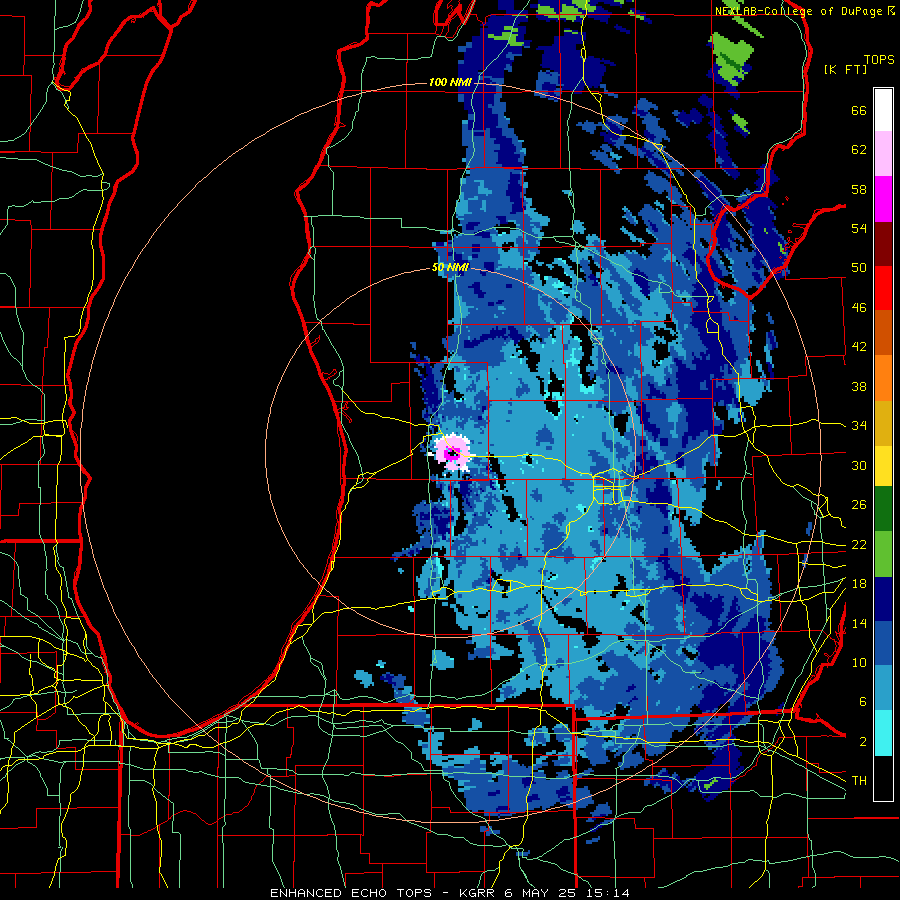
Task: Click the medium blue 18 kft legend swatch
Action: 883,643
